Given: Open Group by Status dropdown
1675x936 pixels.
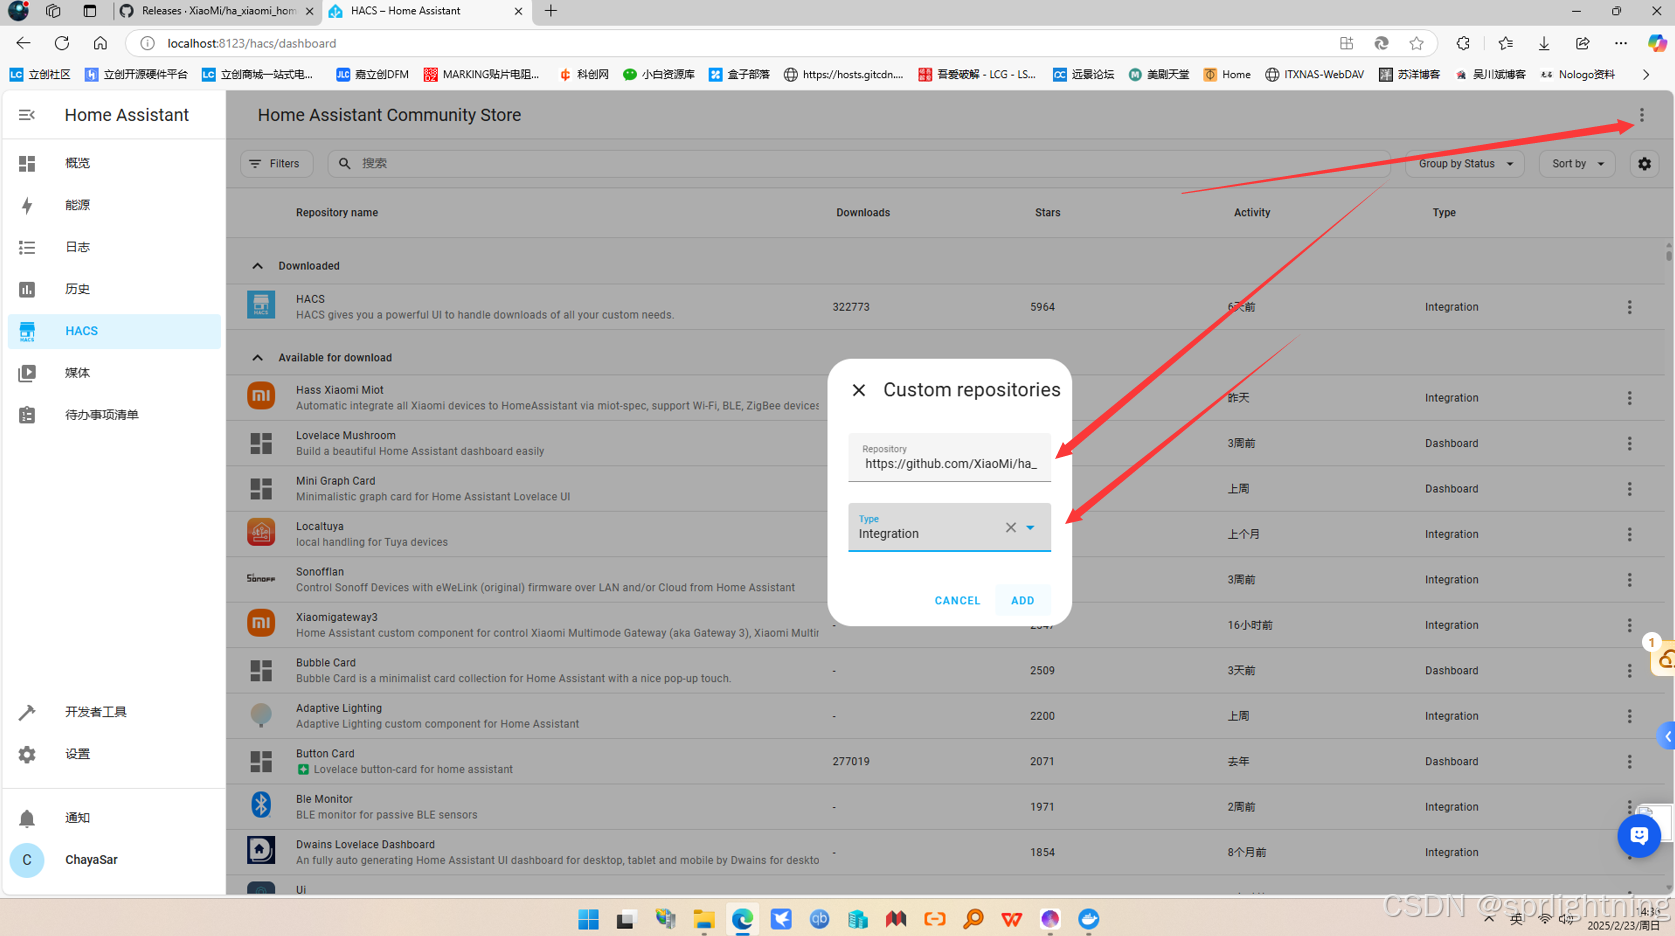Looking at the screenshot, I should click(1465, 164).
